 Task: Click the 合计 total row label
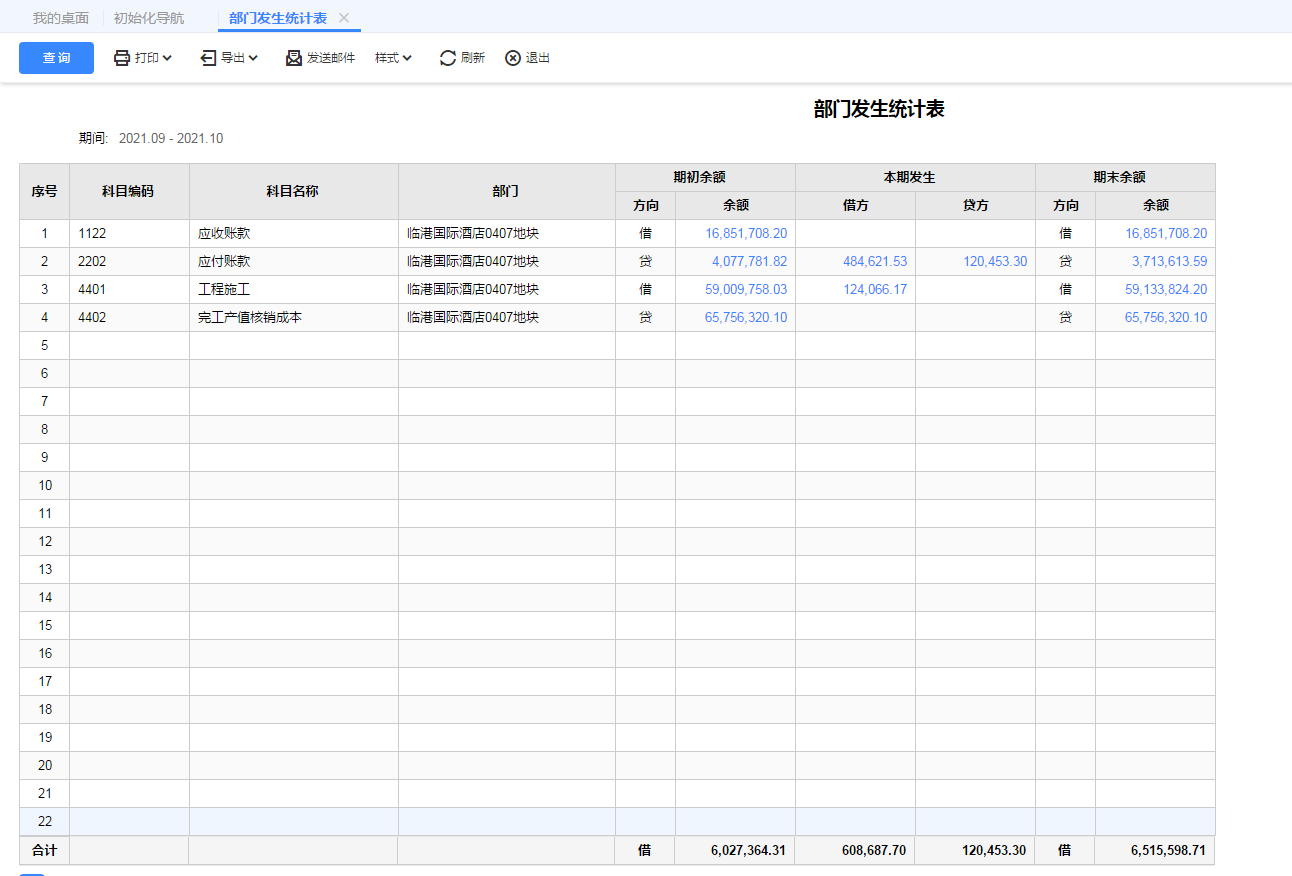coord(44,850)
